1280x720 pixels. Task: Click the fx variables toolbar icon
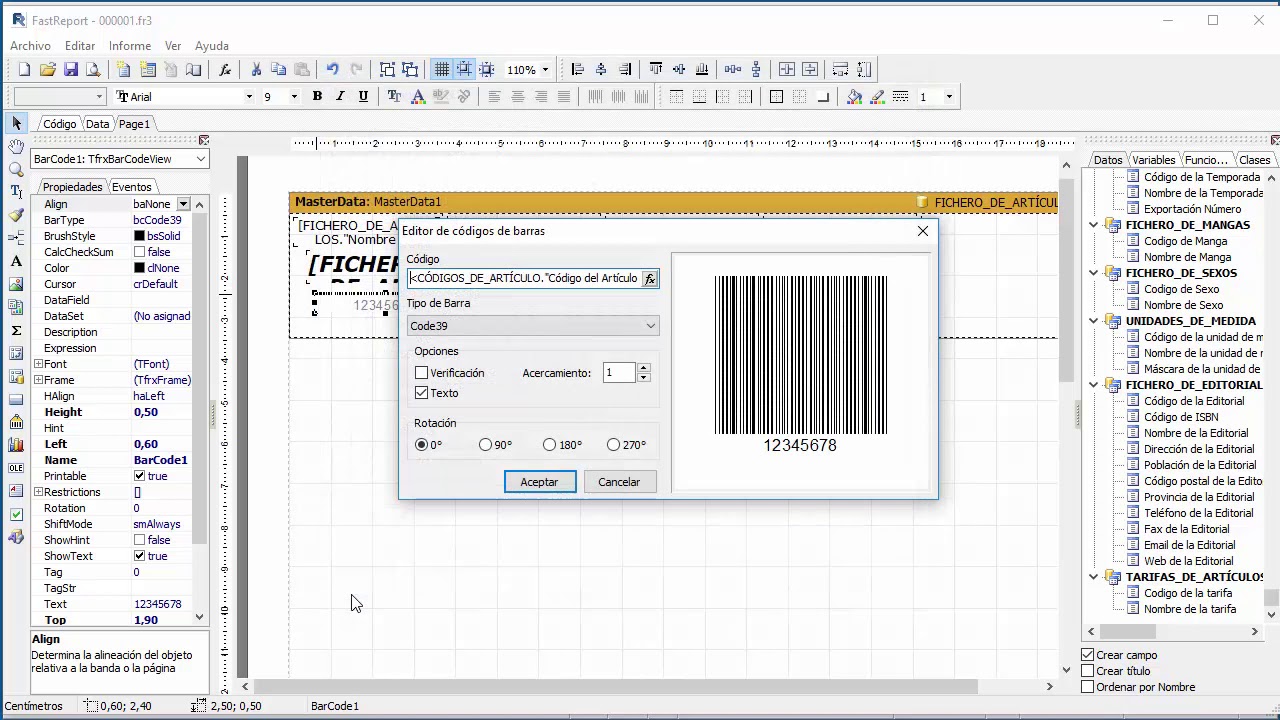[225, 69]
